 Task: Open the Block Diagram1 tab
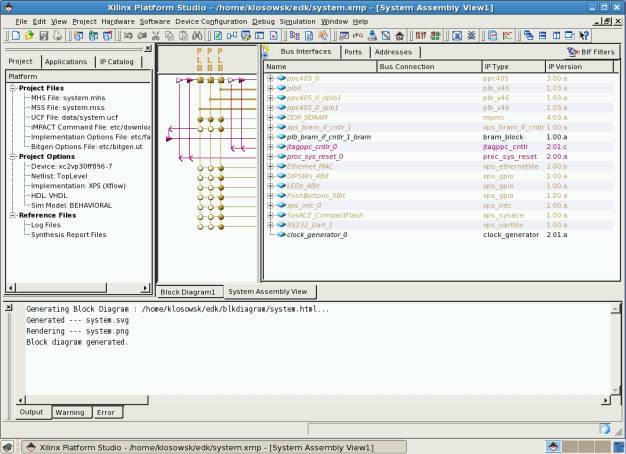[188, 292]
